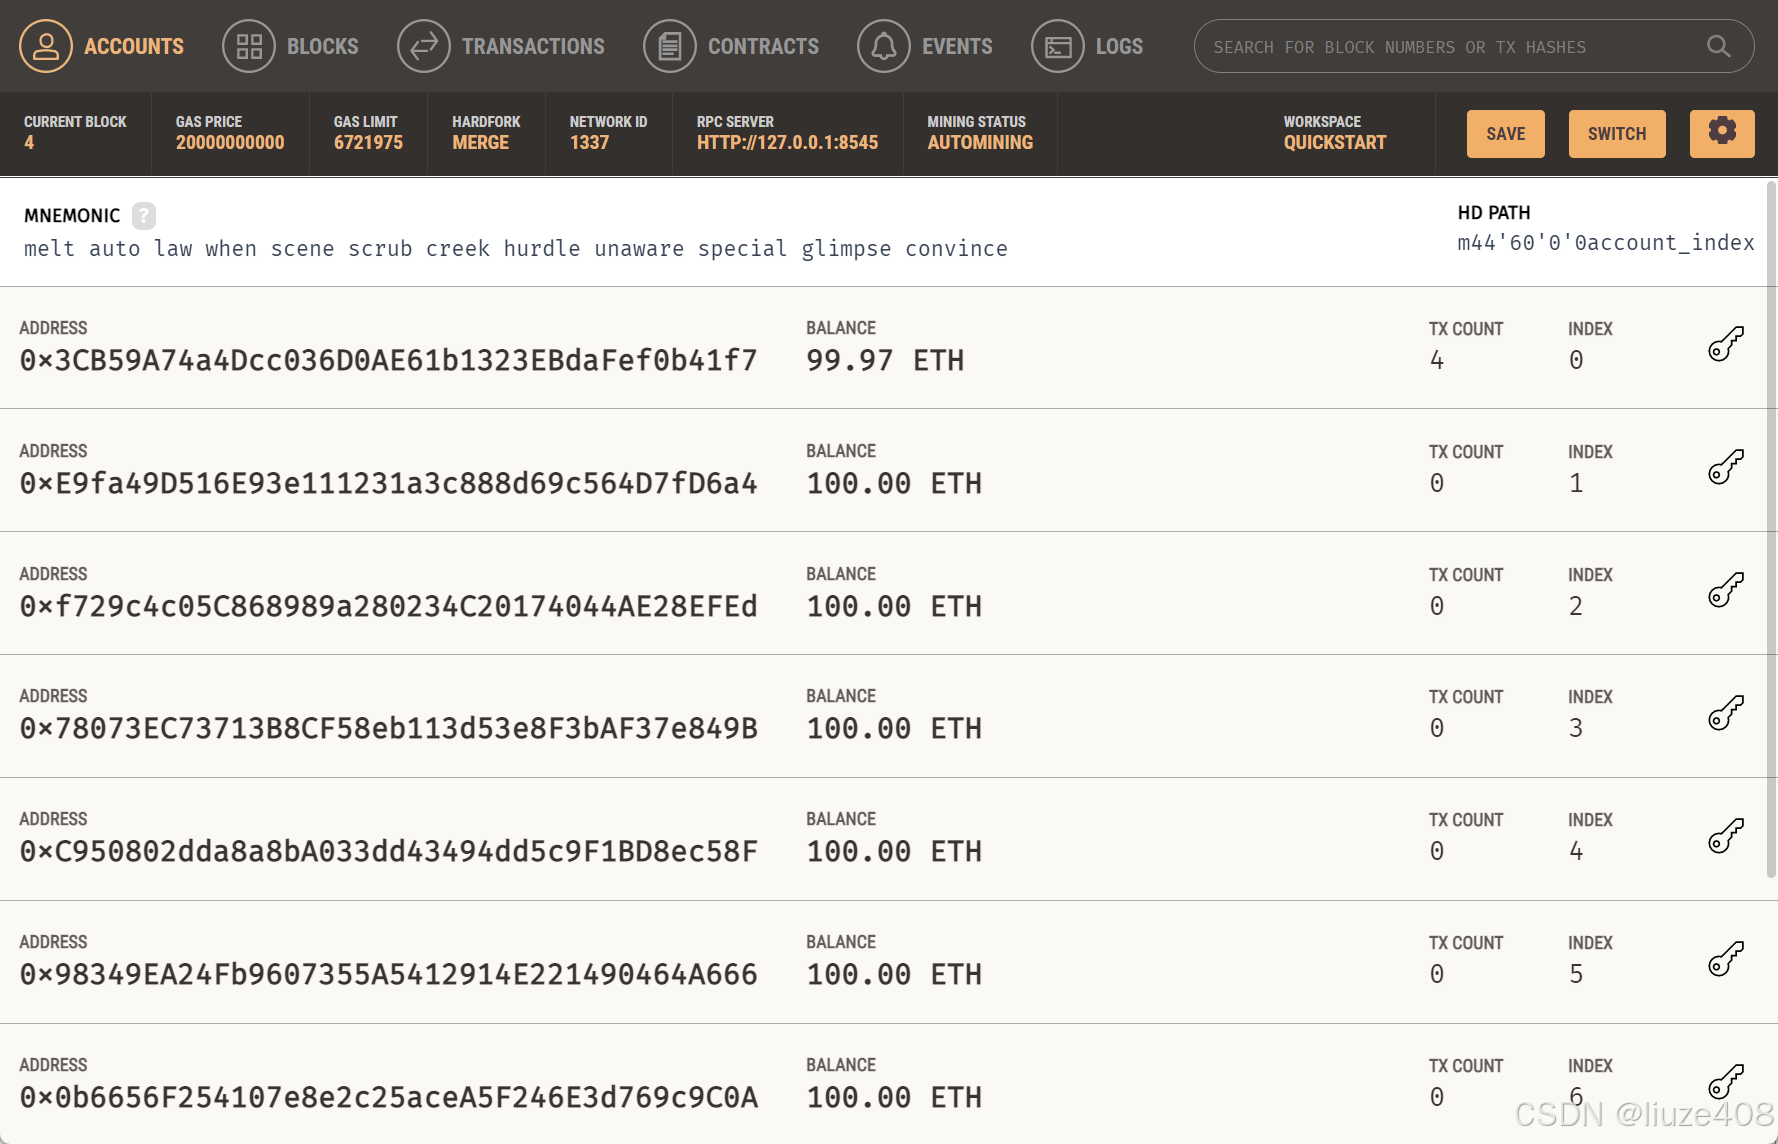Image resolution: width=1778 pixels, height=1144 pixels.
Task: Click the Transactions arrows icon
Action: (x=424, y=46)
